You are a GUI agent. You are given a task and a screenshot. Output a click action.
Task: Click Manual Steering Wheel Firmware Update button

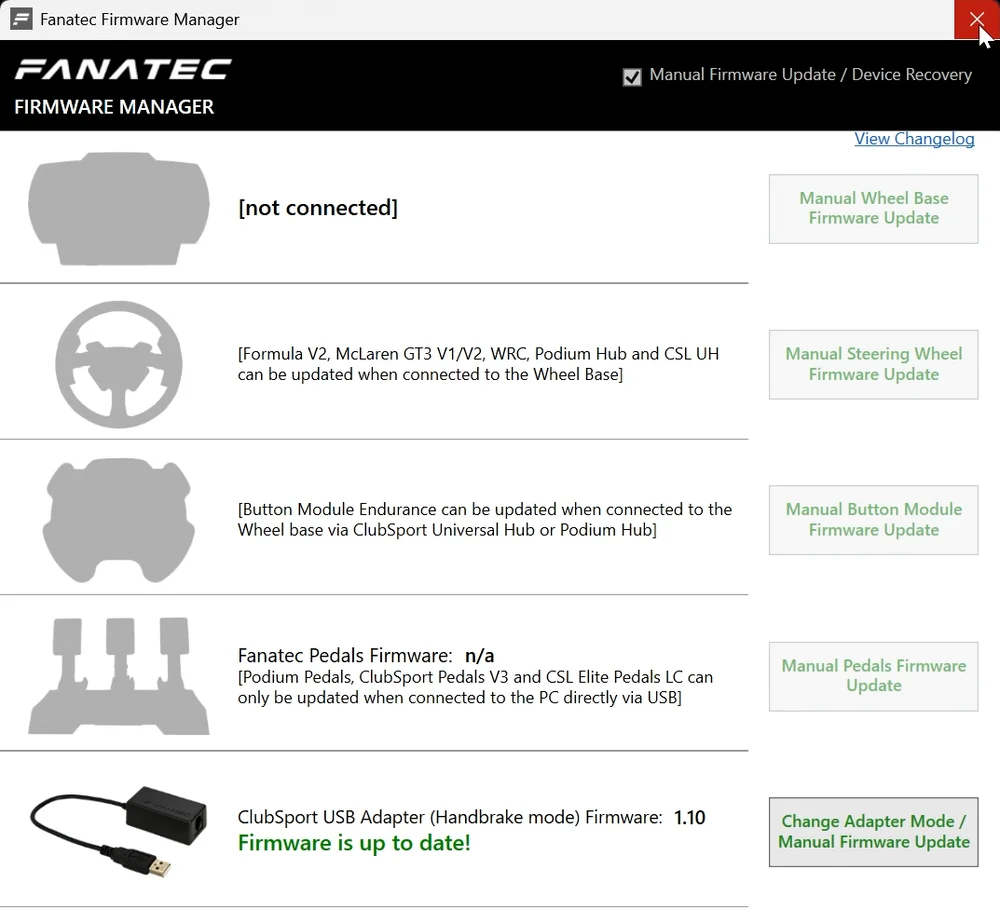[873, 364]
